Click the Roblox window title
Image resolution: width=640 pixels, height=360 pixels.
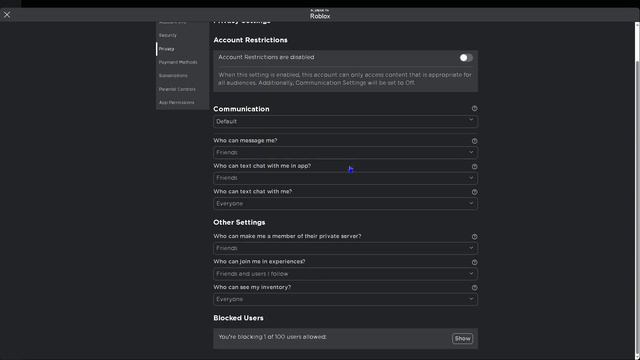point(320,16)
